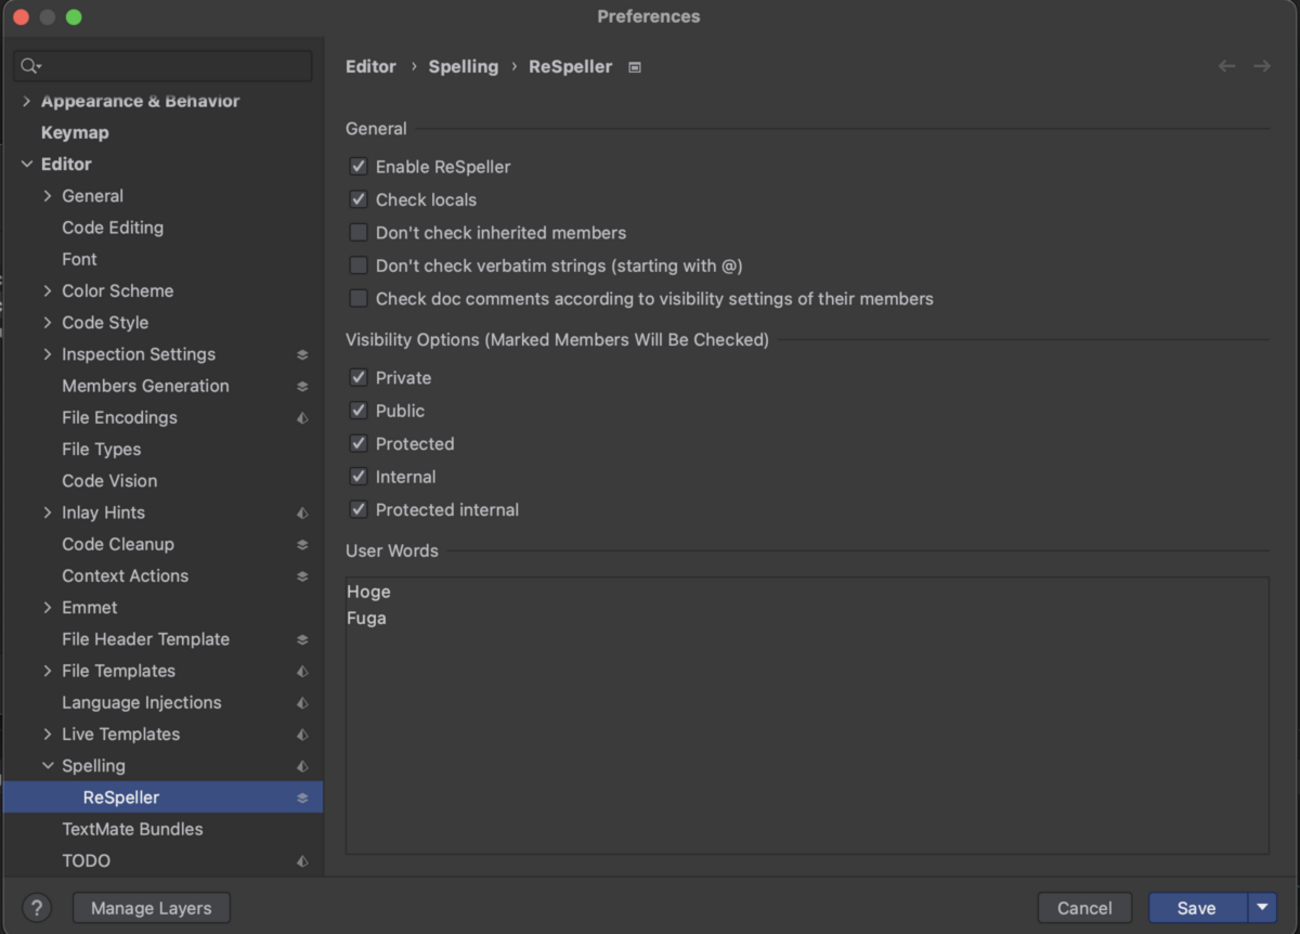Click the settings layer icon next to ReSpeller breadcrumb

click(x=634, y=67)
